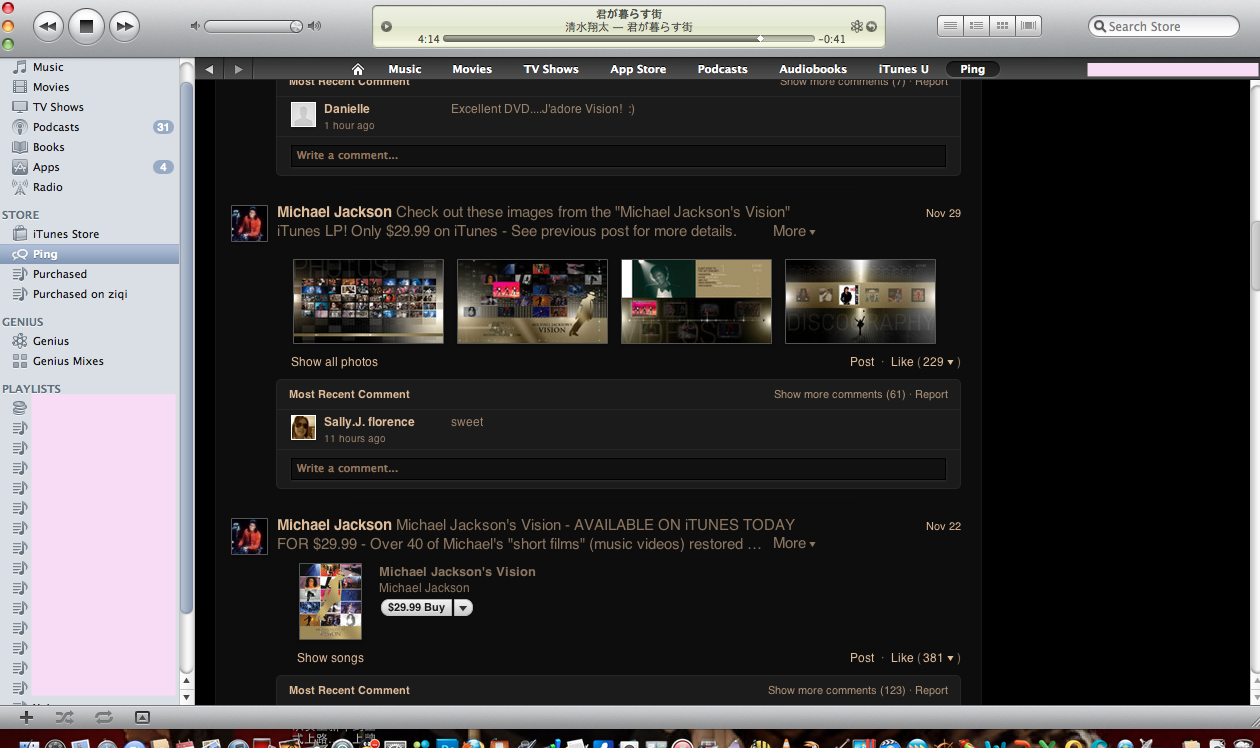Viewport: 1260px width, 748px height.
Task: Click the Genius icon in the now-playing display
Action: 856,27
